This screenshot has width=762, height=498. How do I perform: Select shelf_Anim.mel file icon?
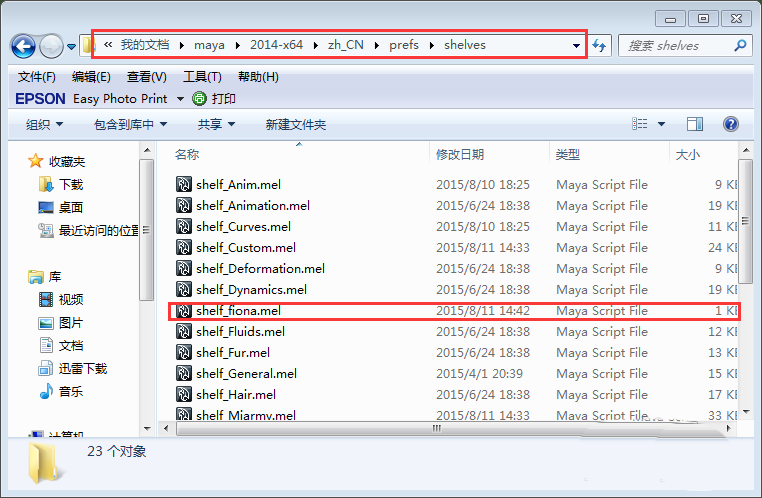184,184
